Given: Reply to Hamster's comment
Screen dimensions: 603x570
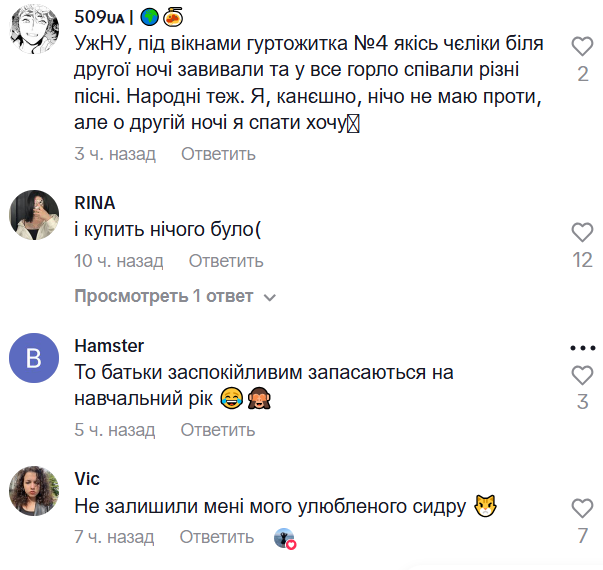Looking at the screenshot, I should coord(218,430).
